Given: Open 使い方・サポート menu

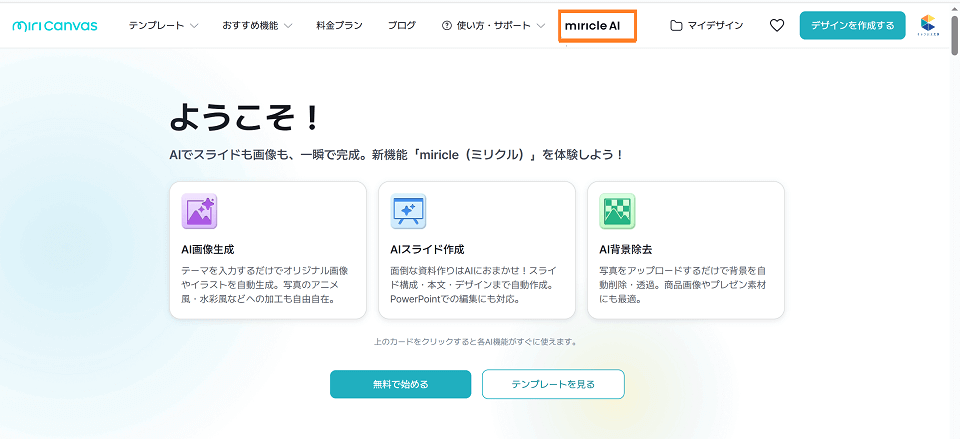Looking at the screenshot, I should pyautogui.click(x=493, y=26).
